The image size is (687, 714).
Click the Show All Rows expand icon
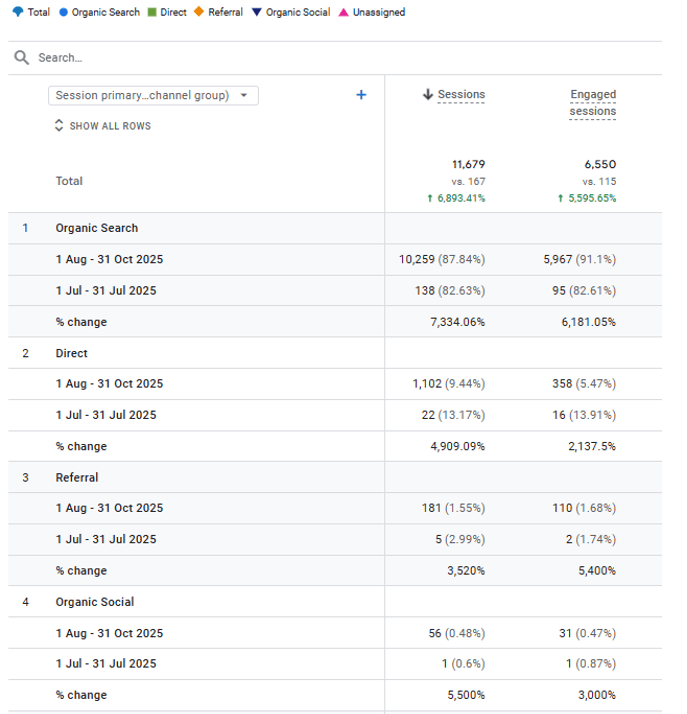(59, 126)
